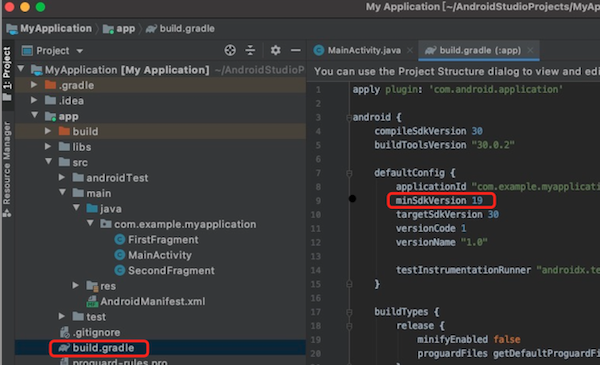Open Project panel settings gear

tap(276, 50)
